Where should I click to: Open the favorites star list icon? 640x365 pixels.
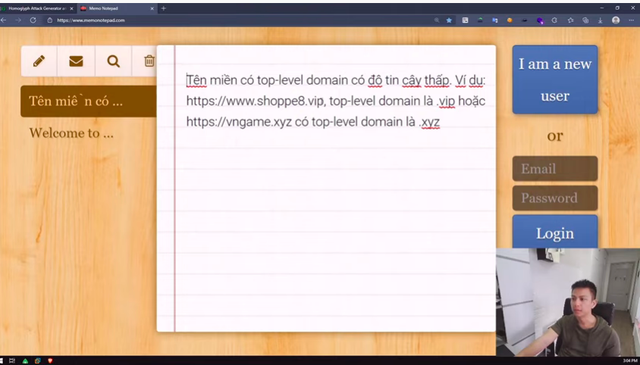click(570, 20)
